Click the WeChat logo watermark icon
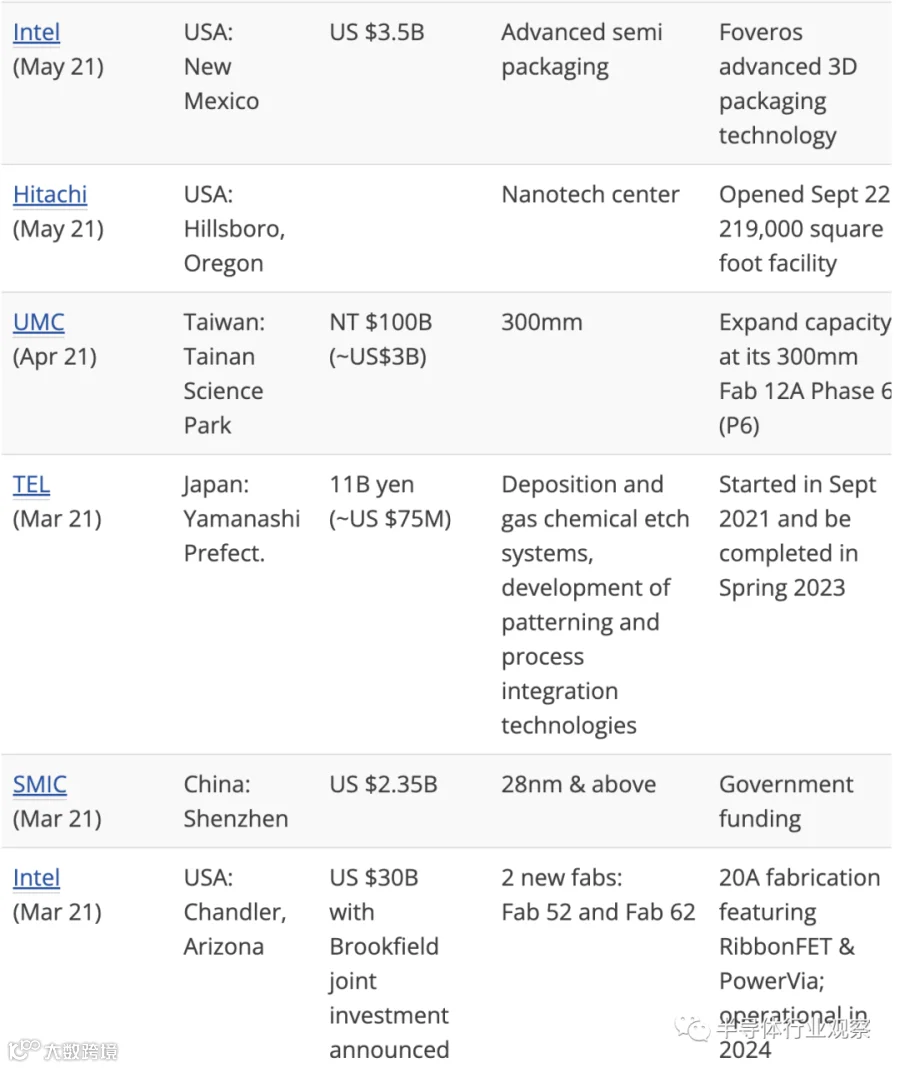The width and height of the screenshot is (900, 1068). 692,1028
